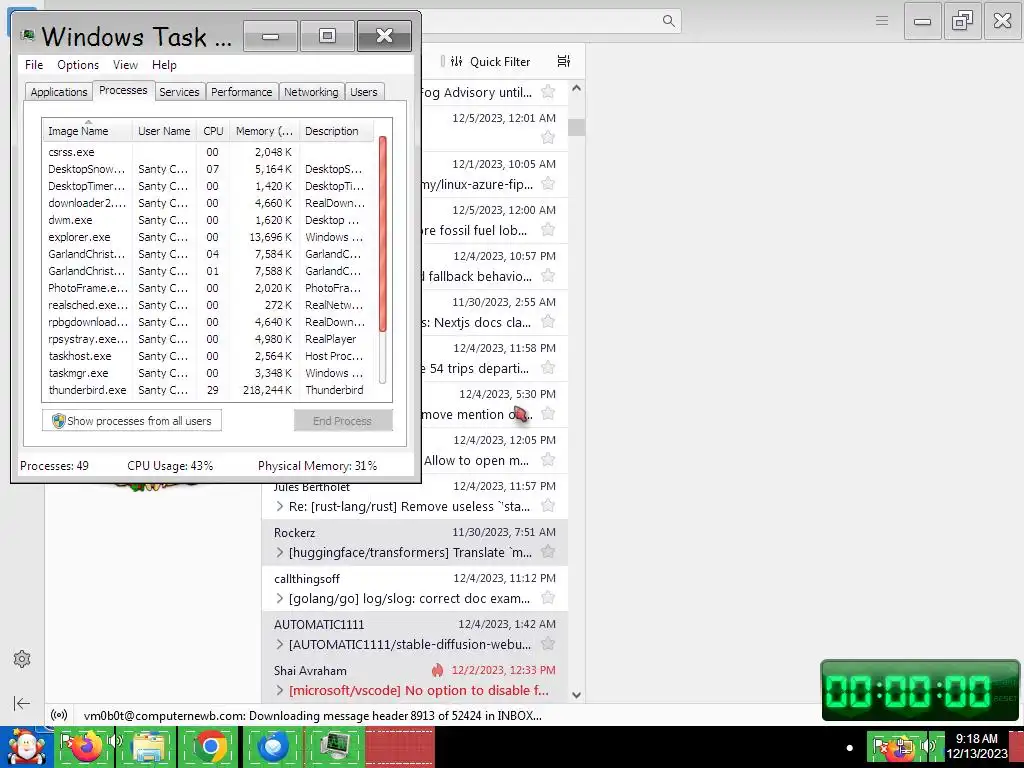Click the Task Manager process list scrollbar

[383, 233]
